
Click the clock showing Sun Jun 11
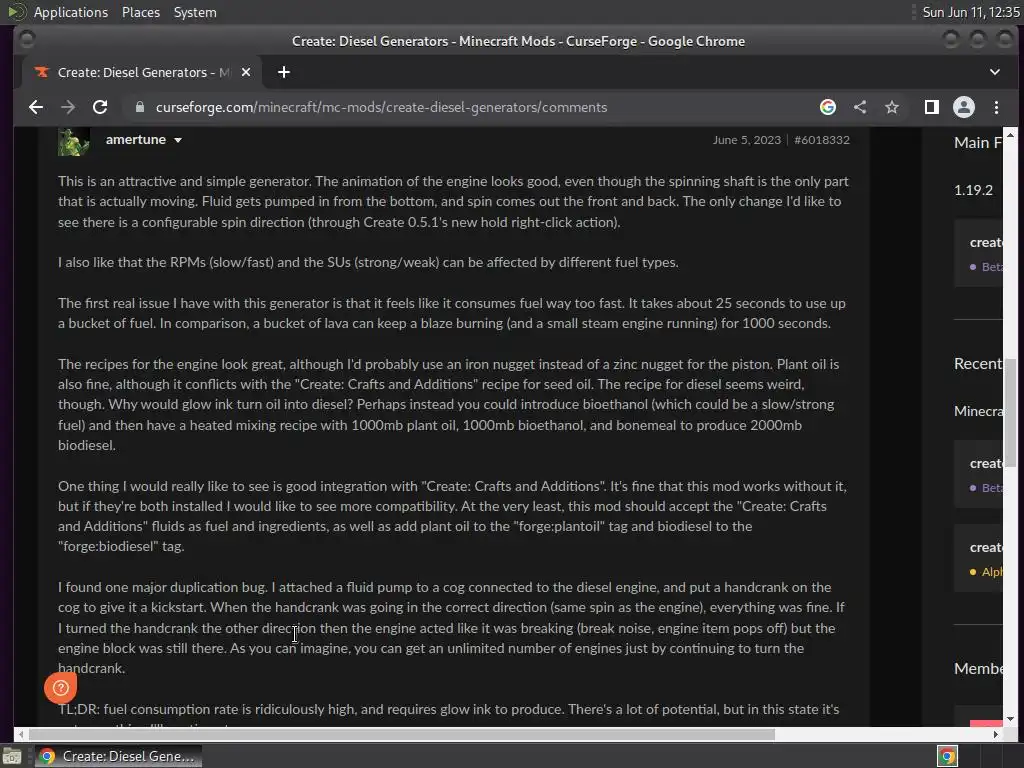[970, 12]
